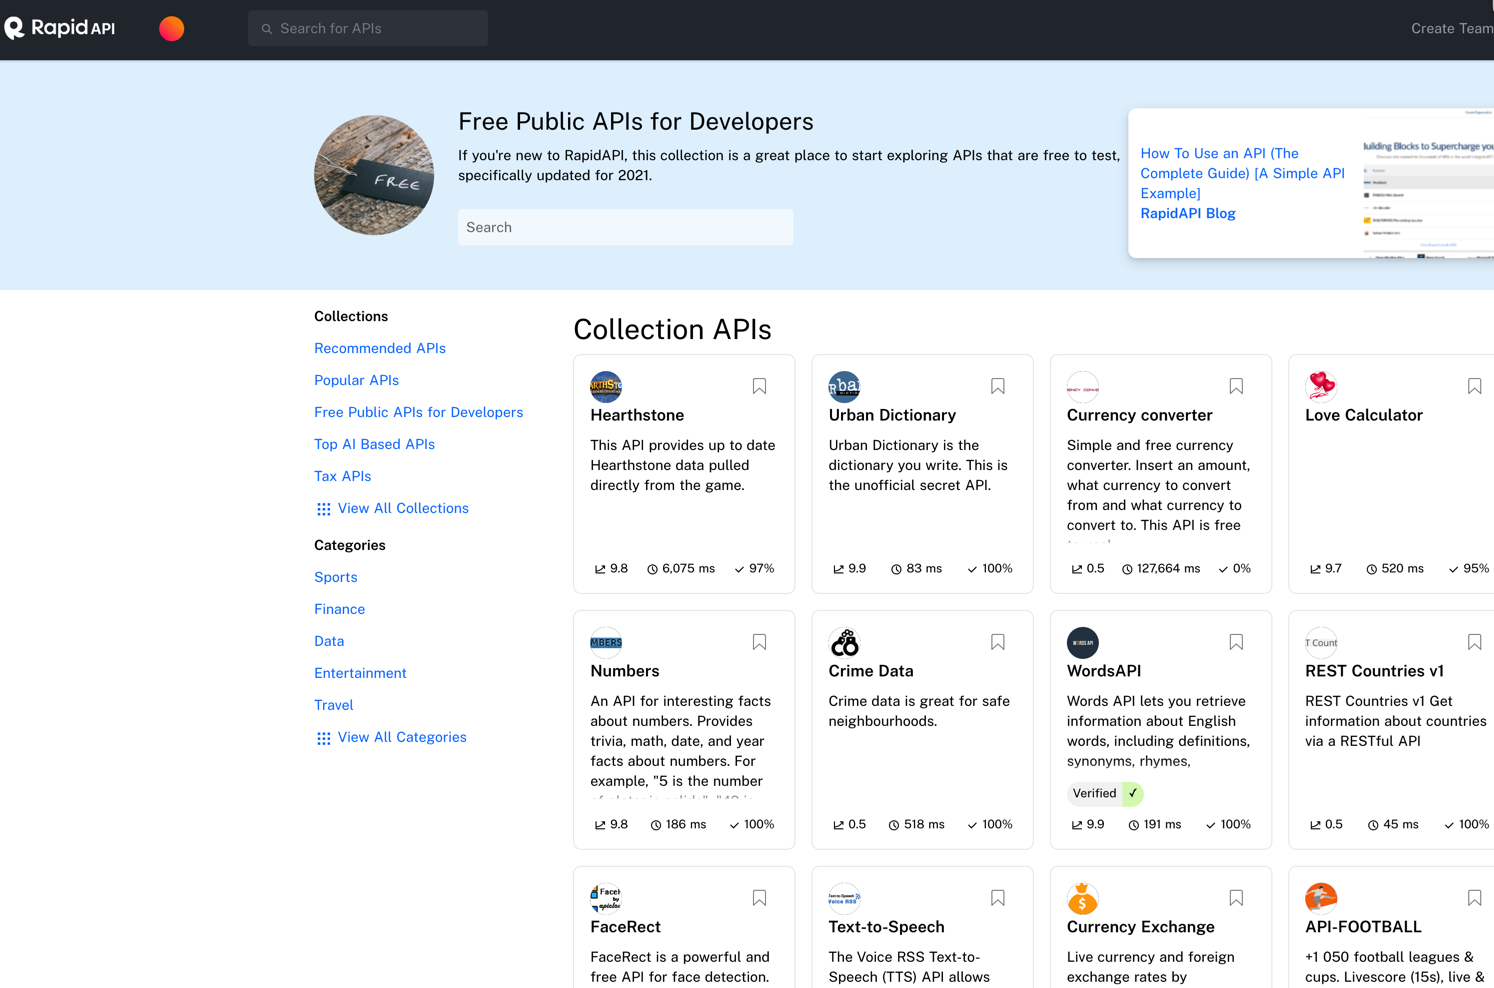Click the magnifier icon in top search
Screen dimensions: 1494x988
(267, 29)
